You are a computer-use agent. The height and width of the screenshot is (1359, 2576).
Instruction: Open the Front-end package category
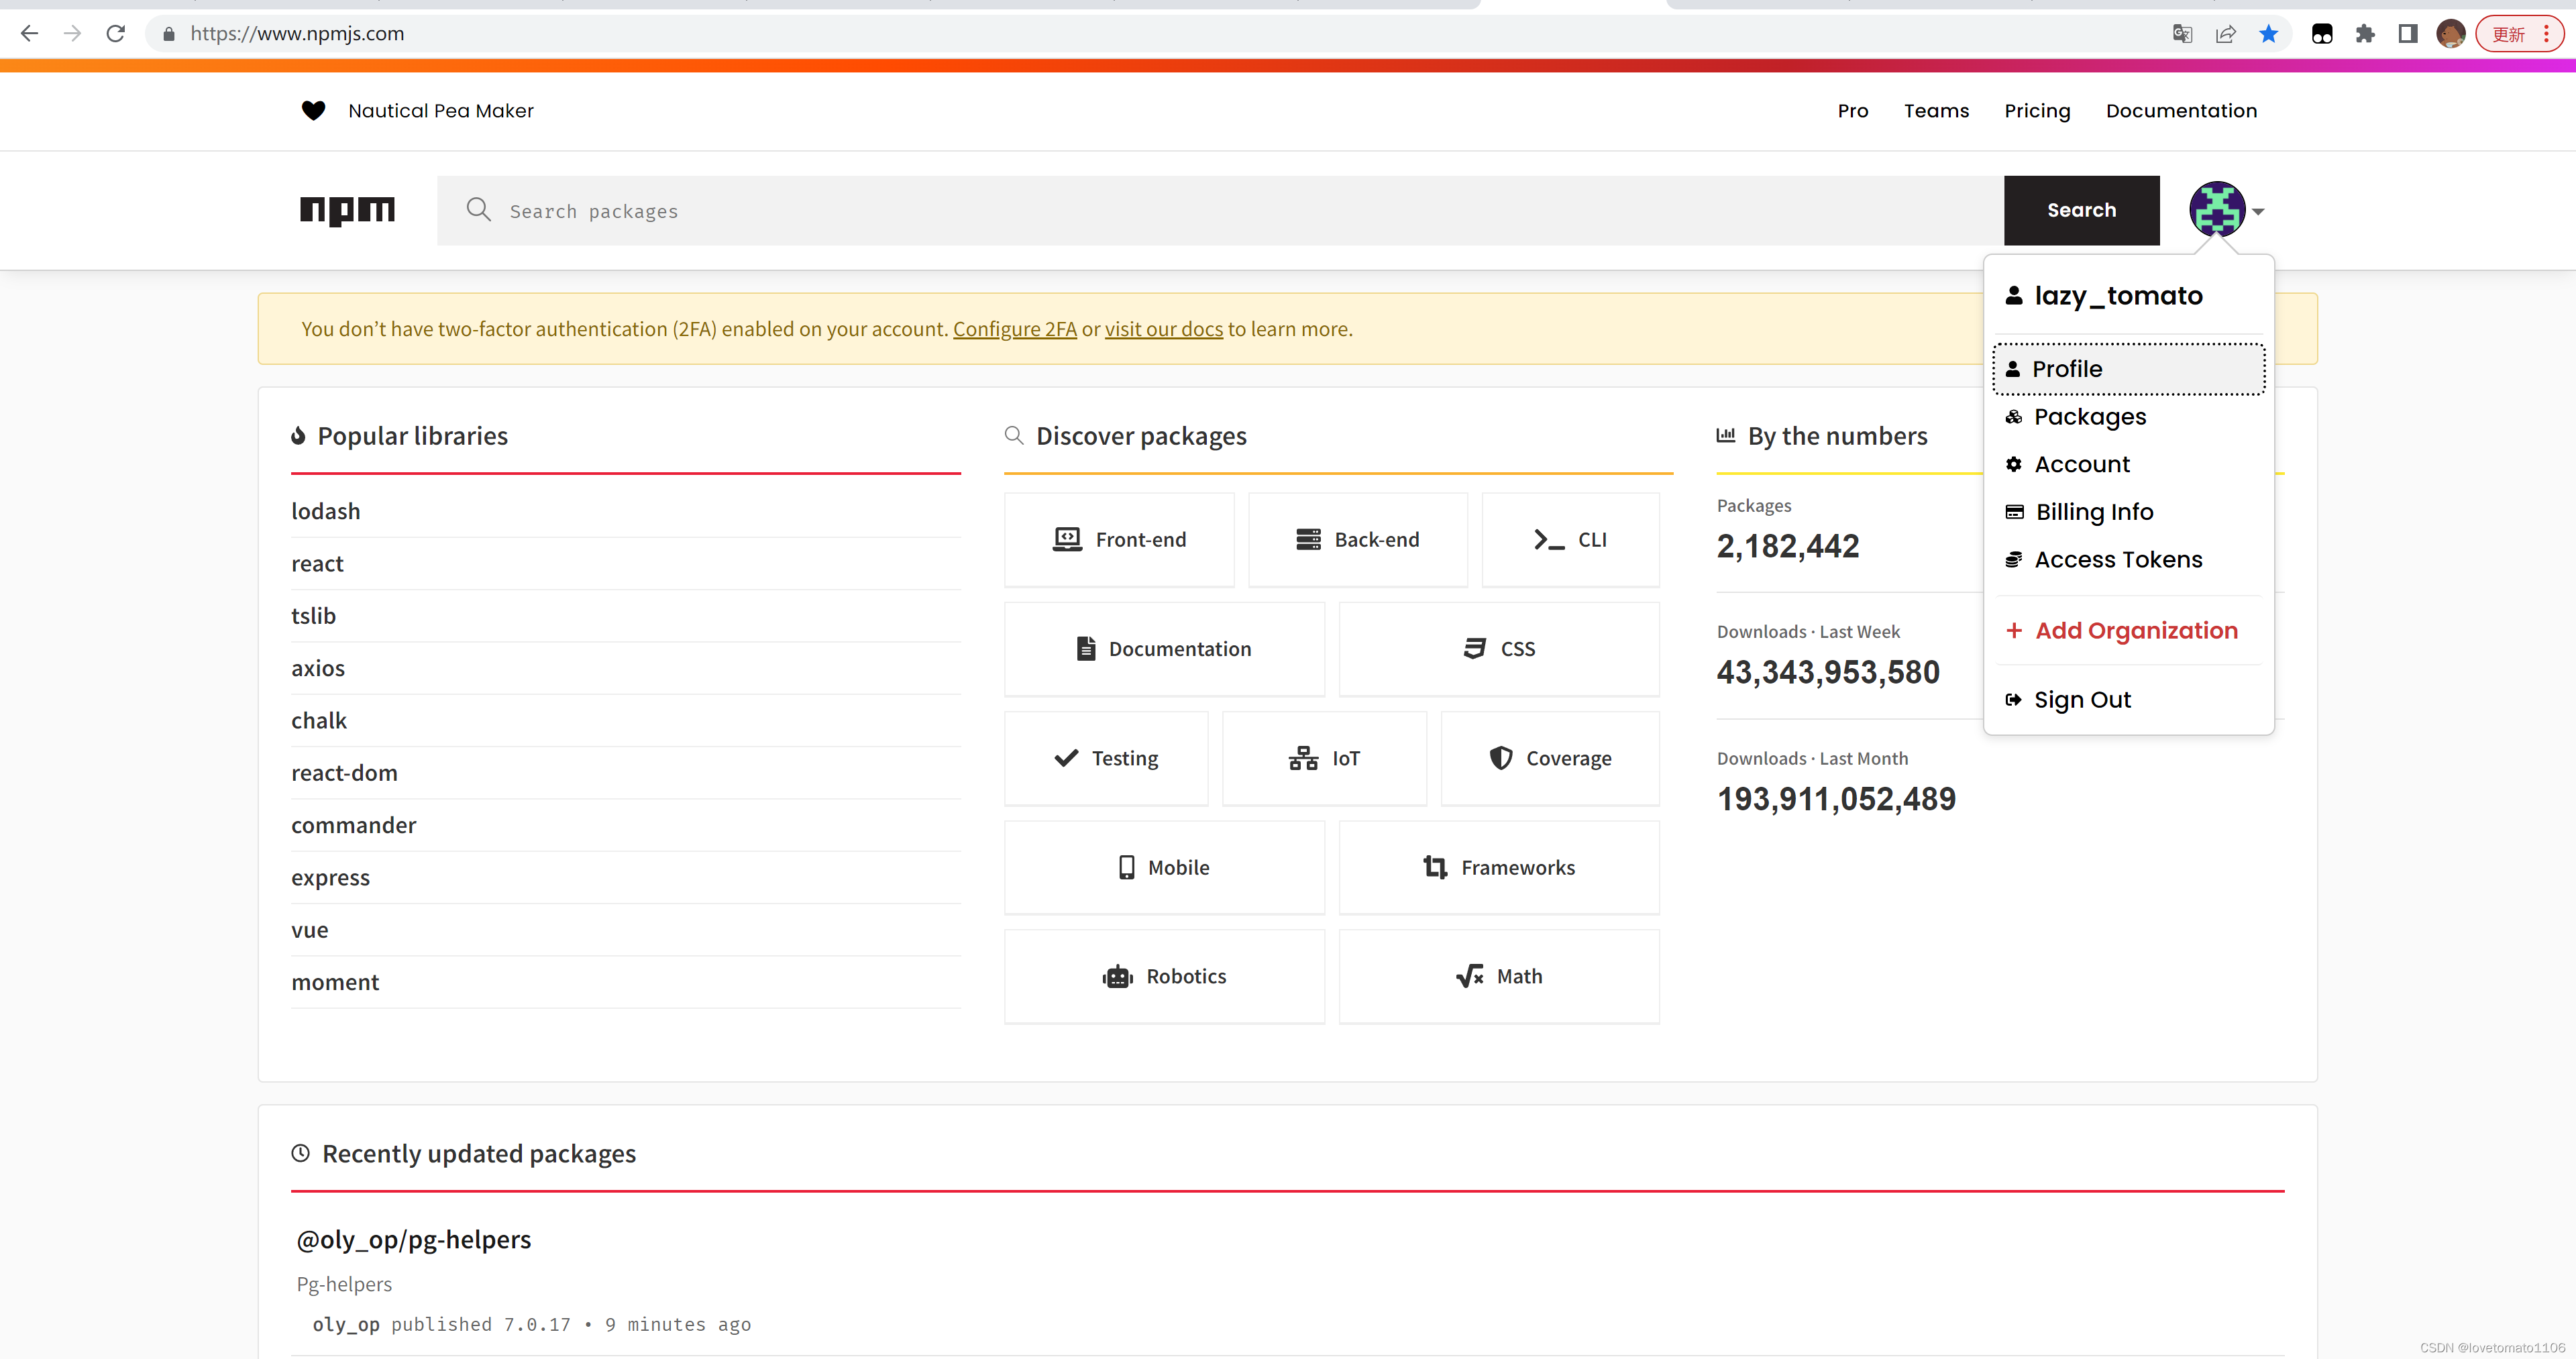click(x=1119, y=540)
